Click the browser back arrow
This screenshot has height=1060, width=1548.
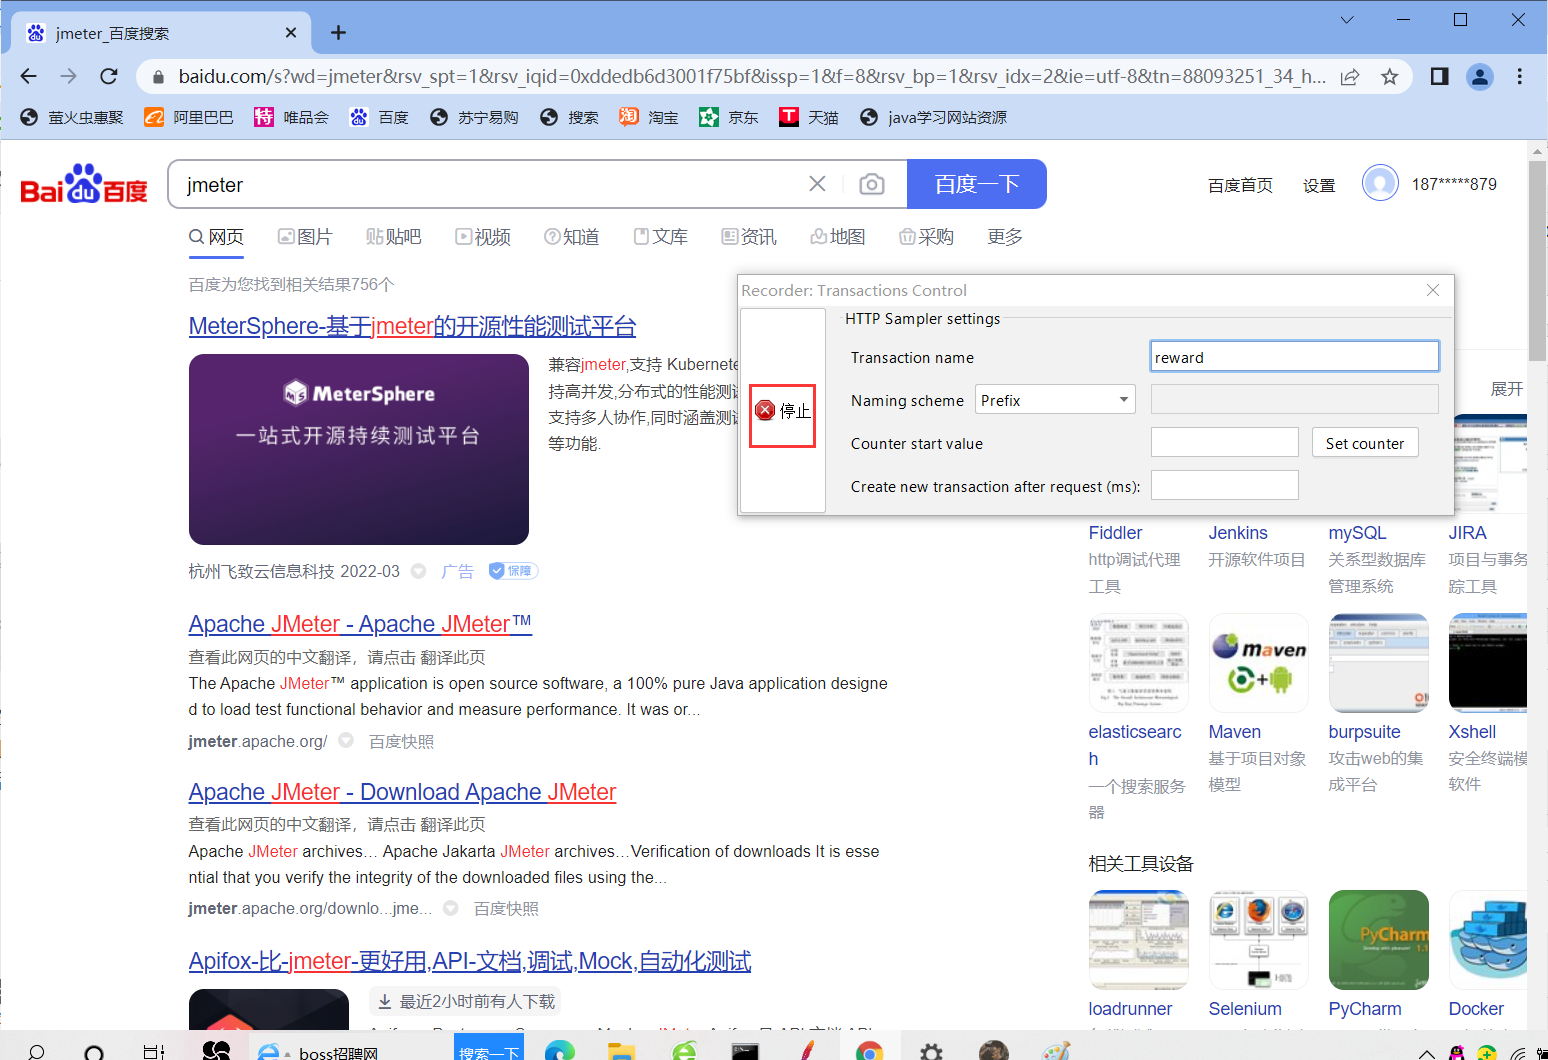27,76
